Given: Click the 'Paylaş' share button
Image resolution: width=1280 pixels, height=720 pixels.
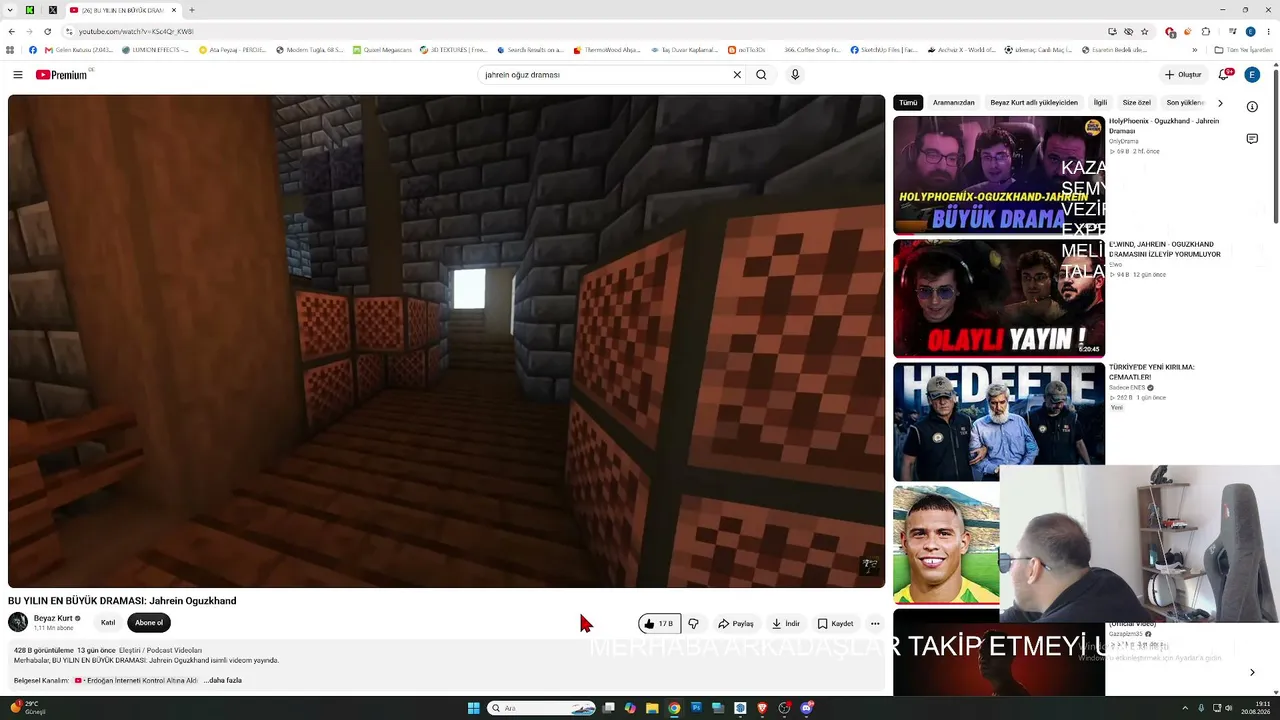Looking at the screenshot, I should (736, 624).
